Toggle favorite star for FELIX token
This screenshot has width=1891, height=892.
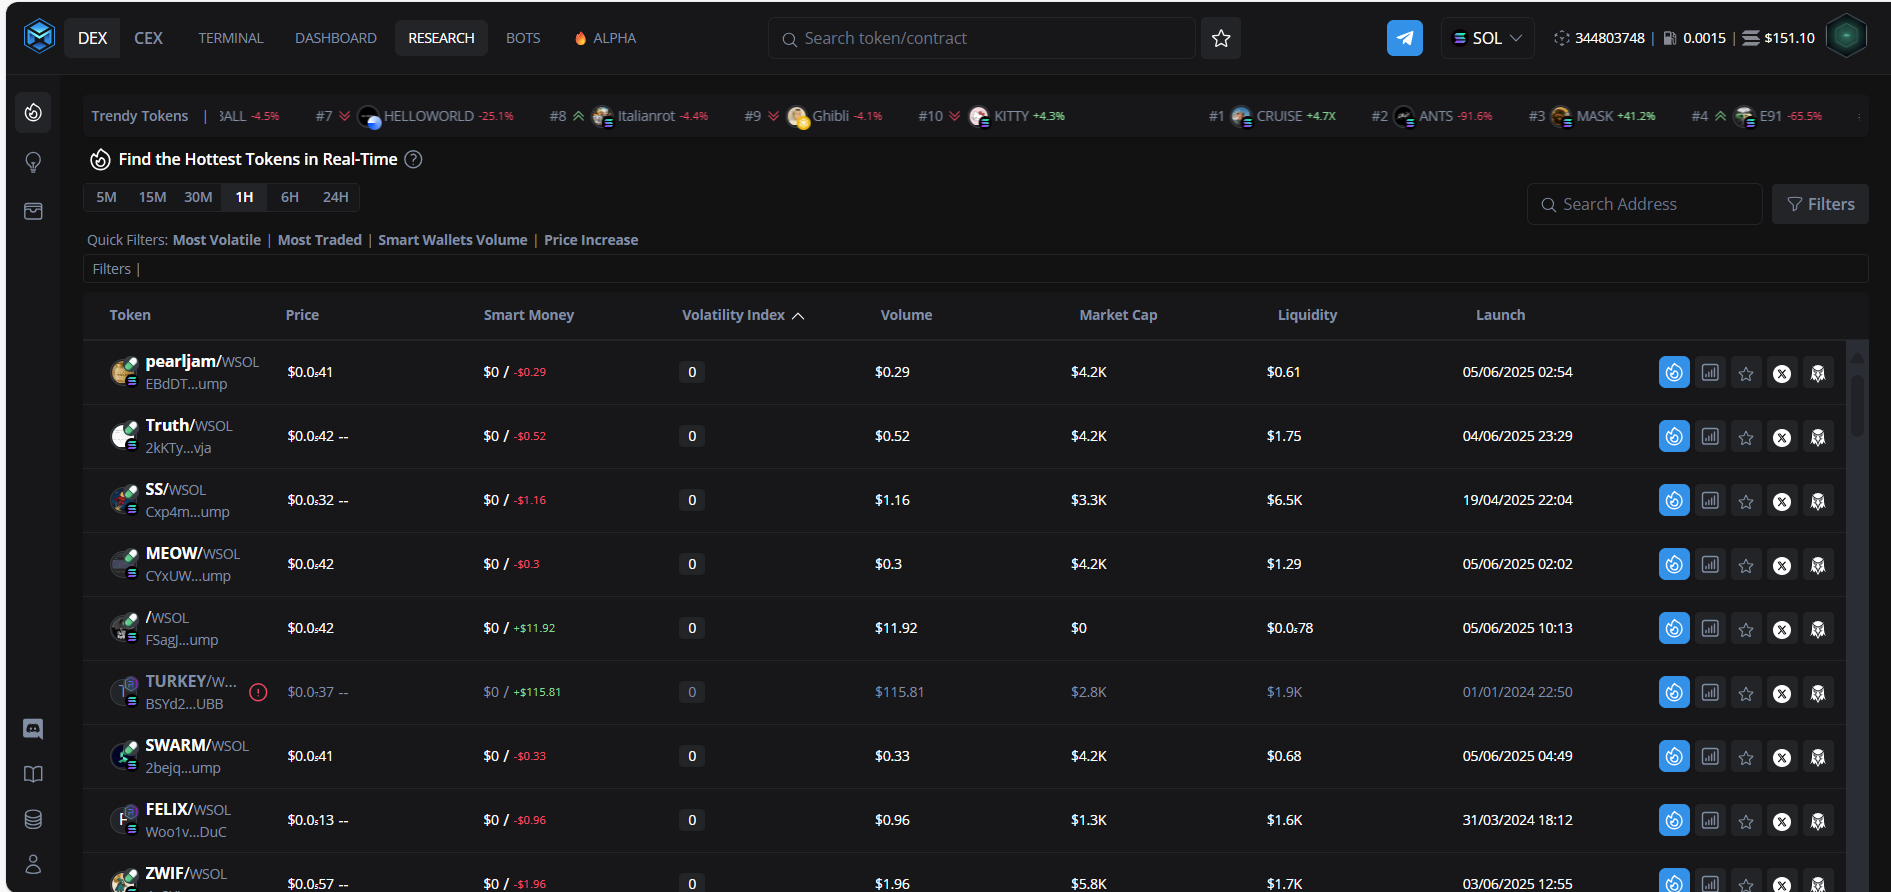(x=1746, y=821)
